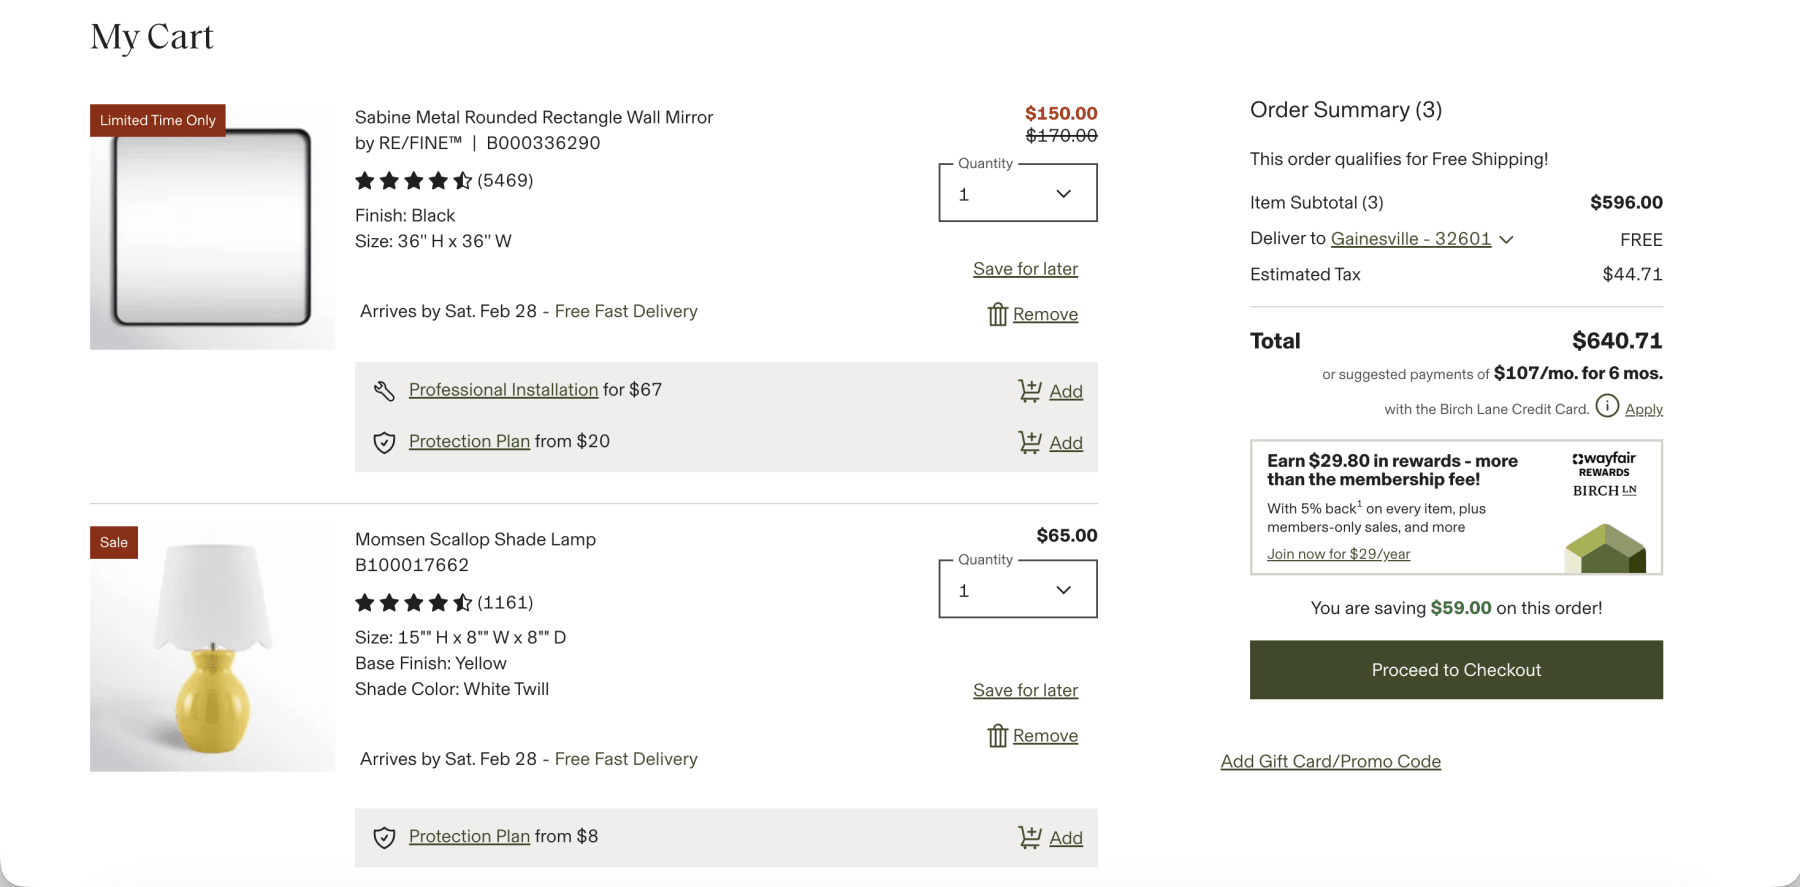Viewport: 1800px width, 887px height.
Task: Click the shield icon for the $20 Protection Plan
Action: (384, 442)
